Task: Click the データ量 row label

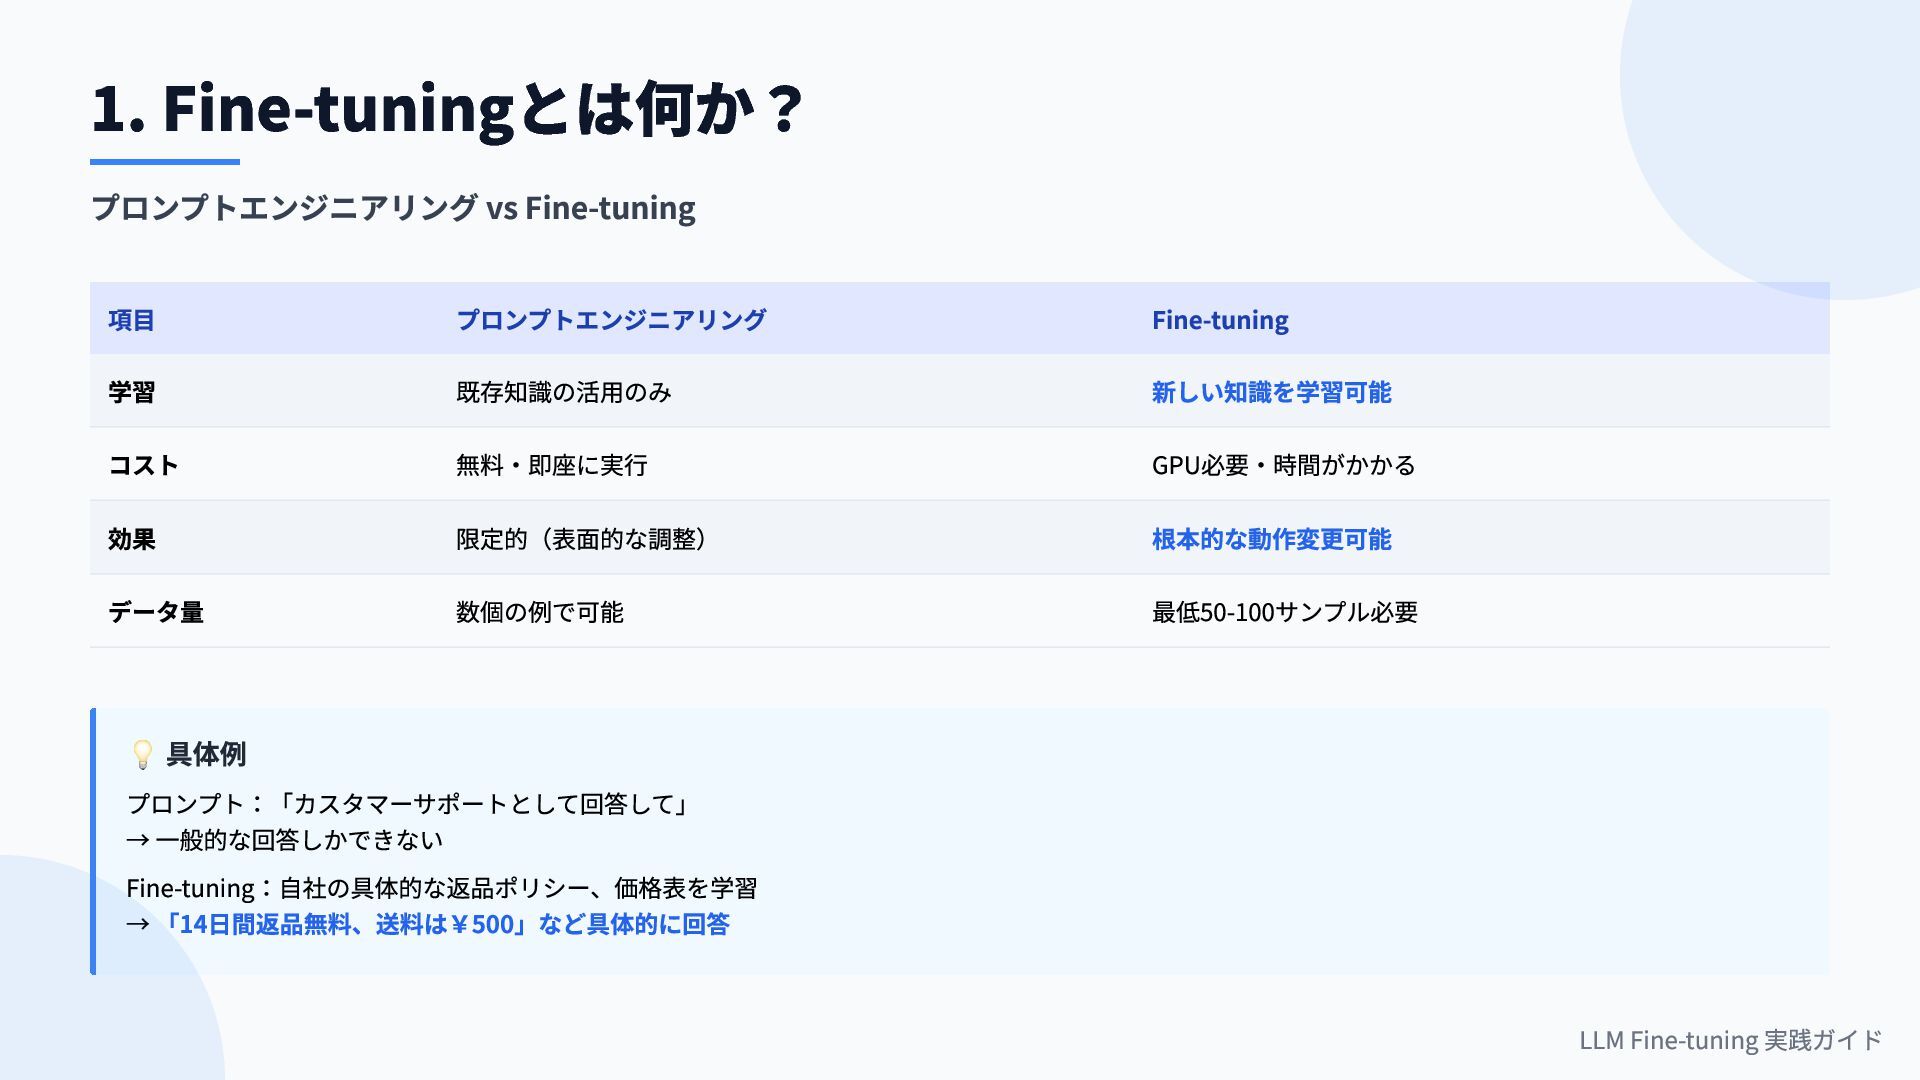Action: click(x=156, y=612)
